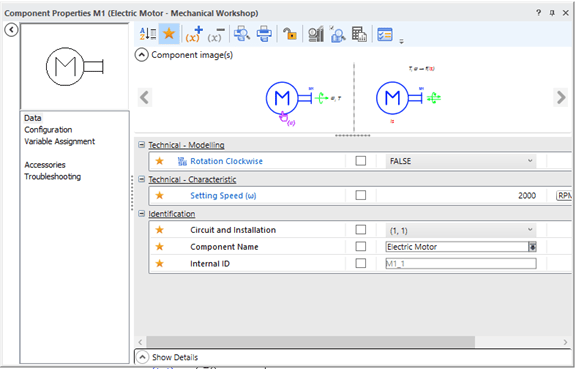
Task: Toggle the favorites star filter in toolbar
Action: click(x=169, y=34)
